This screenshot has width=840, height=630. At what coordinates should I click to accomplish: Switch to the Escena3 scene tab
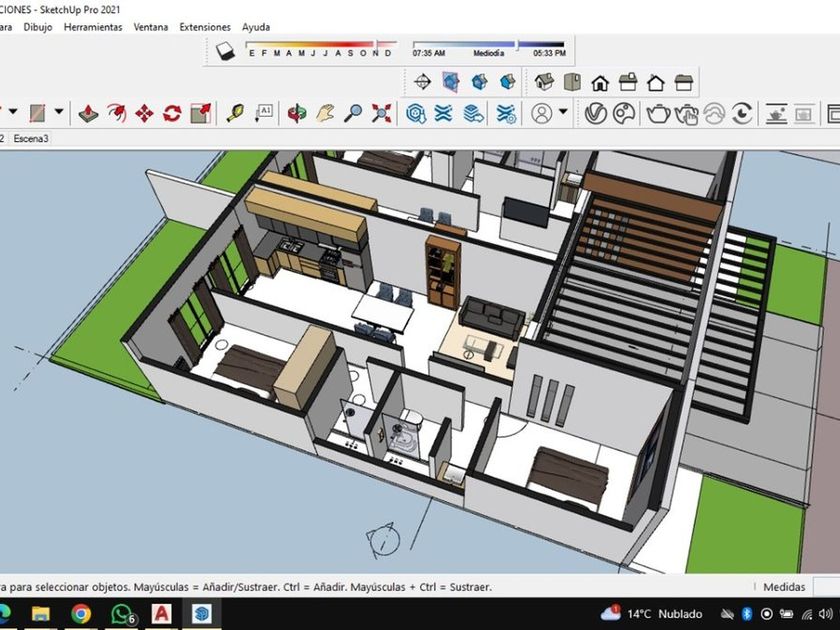[31, 138]
